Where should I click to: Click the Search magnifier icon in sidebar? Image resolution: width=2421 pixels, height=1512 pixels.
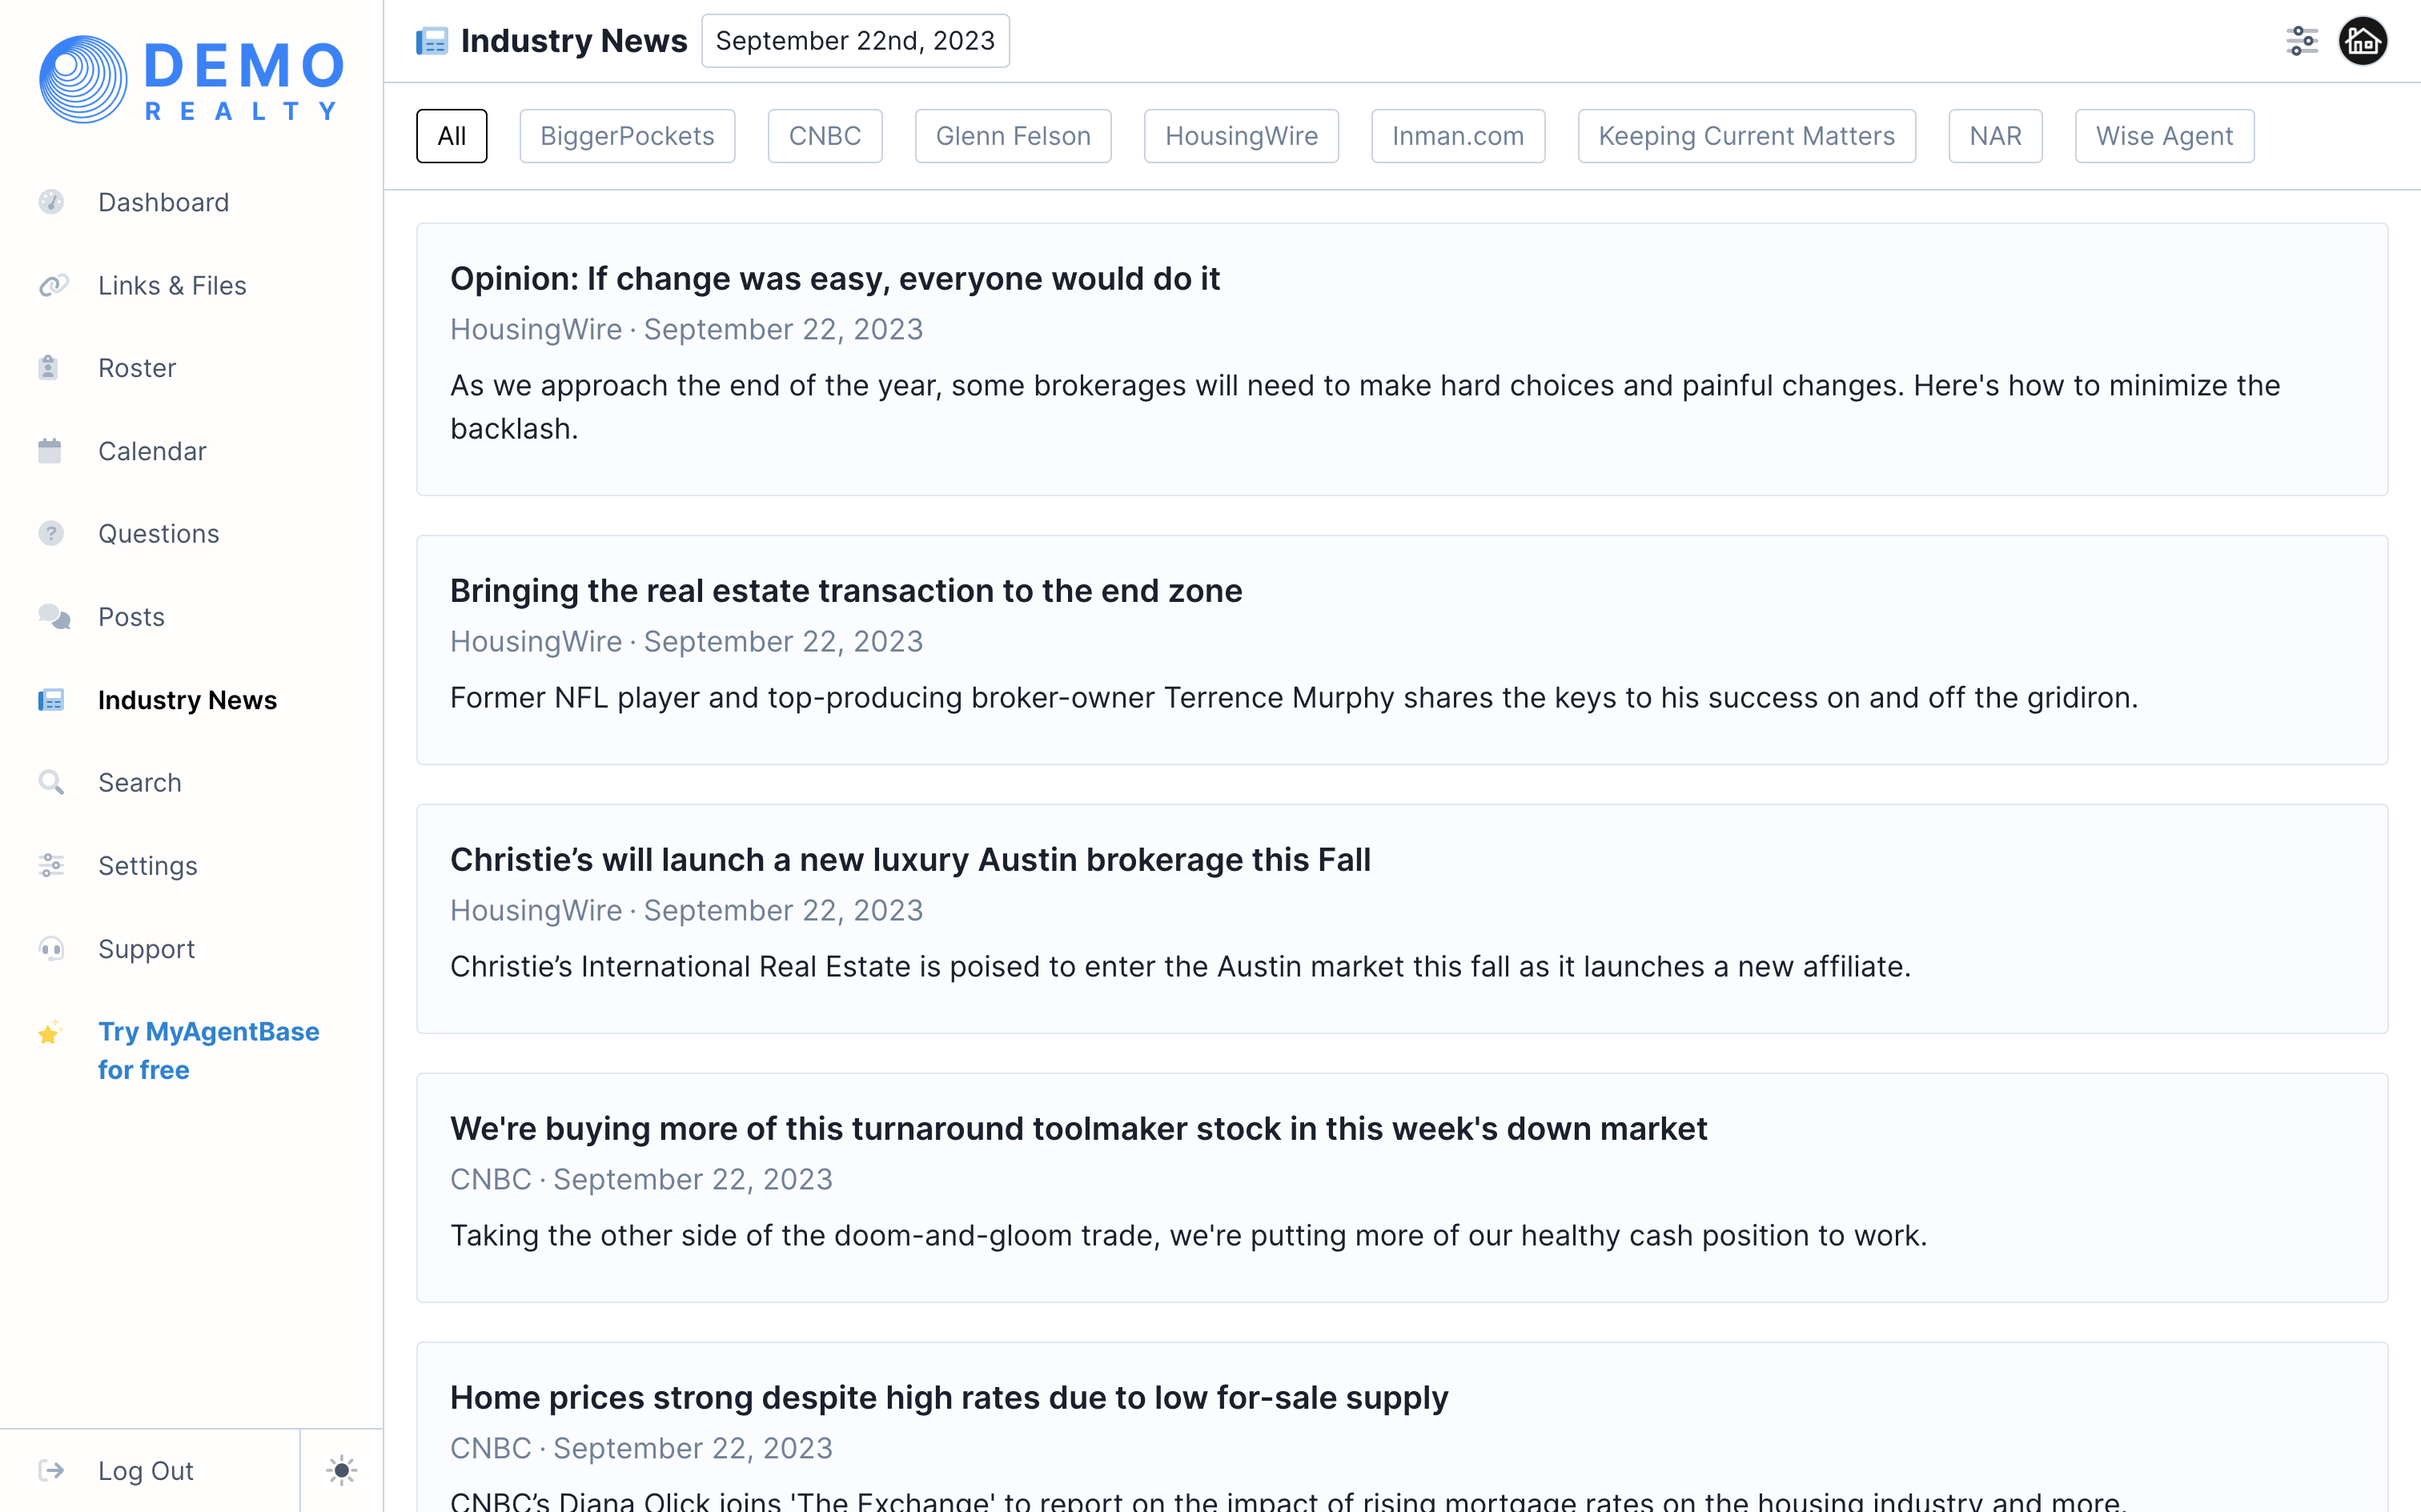pyautogui.click(x=51, y=783)
